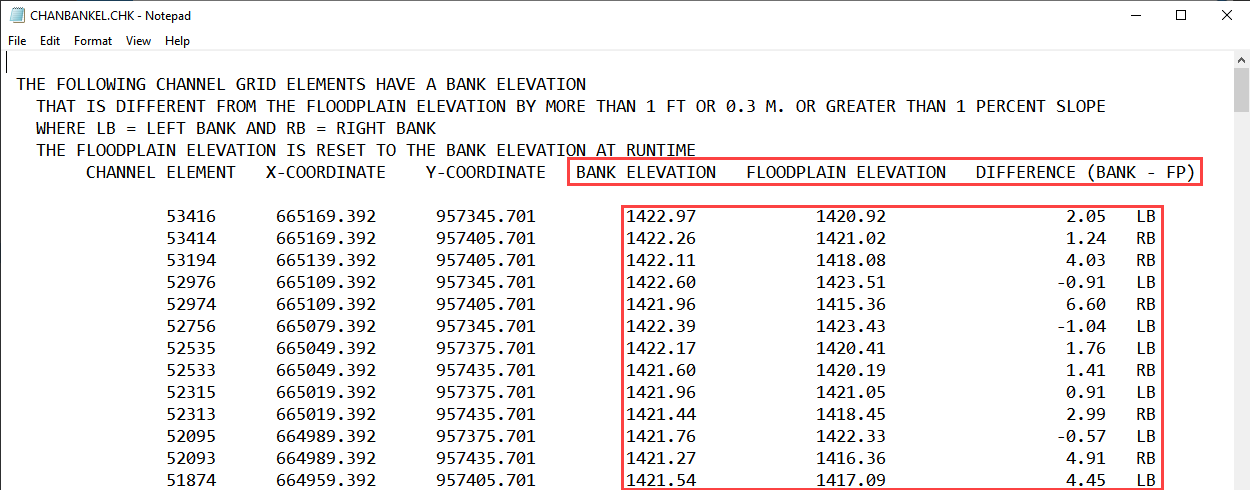Click floodplain elevation value 1417.09

click(x=851, y=480)
